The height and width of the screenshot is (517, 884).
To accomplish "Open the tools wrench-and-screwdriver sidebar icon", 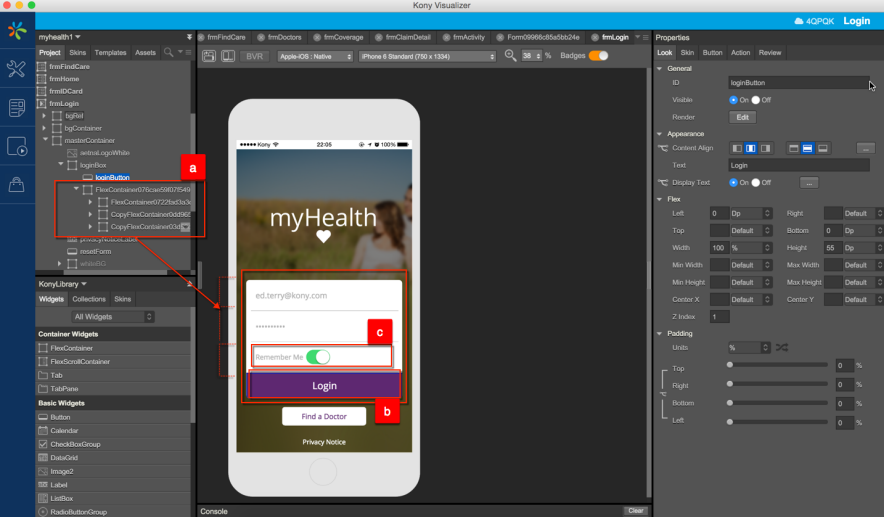I will click(x=16, y=69).
